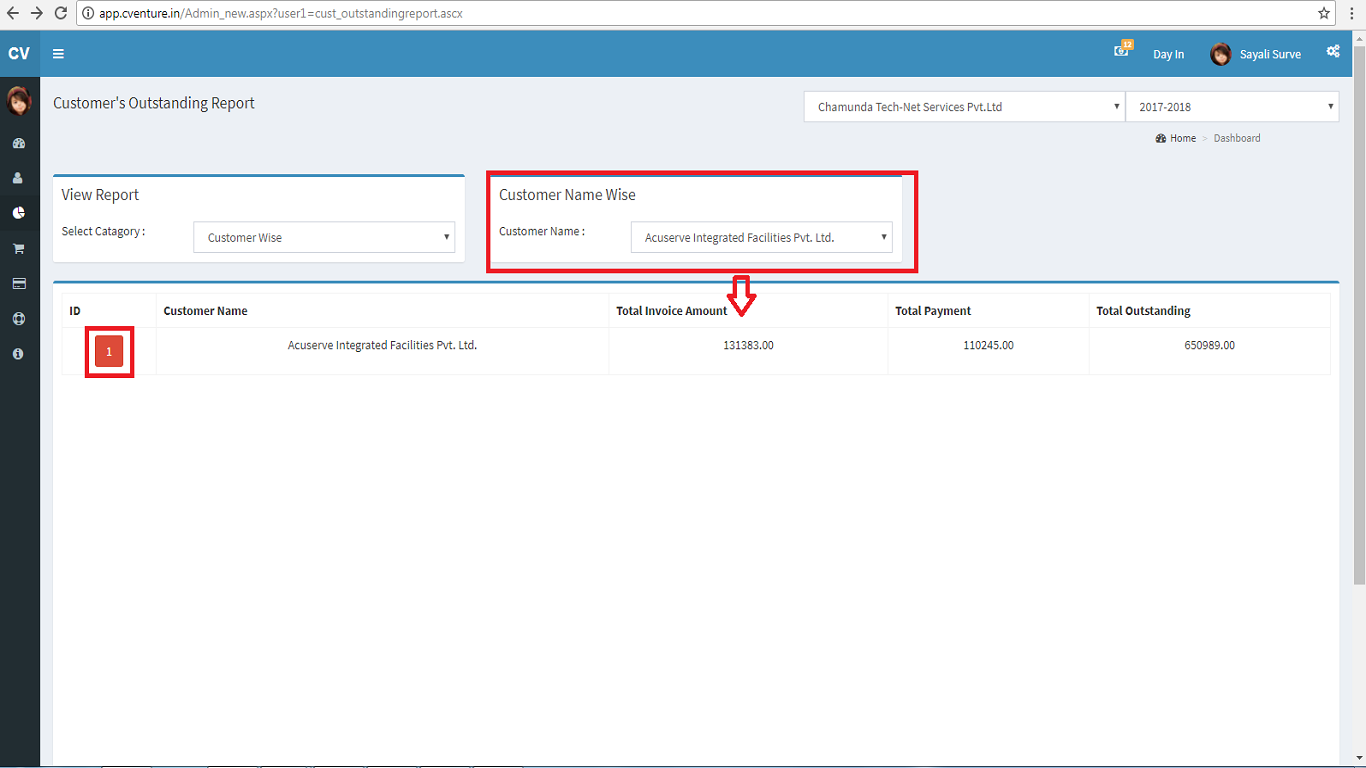Open the dashboard gauge sidebar icon

click(x=18, y=144)
